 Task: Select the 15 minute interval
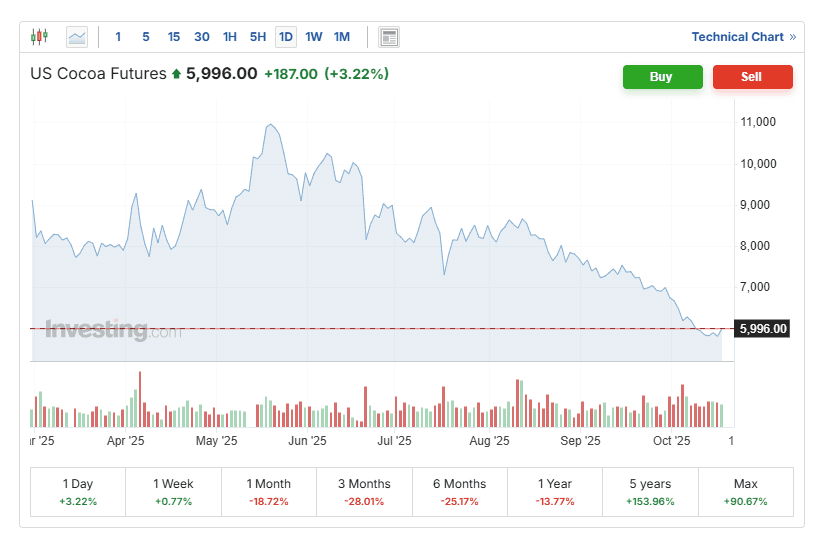tap(173, 37)
